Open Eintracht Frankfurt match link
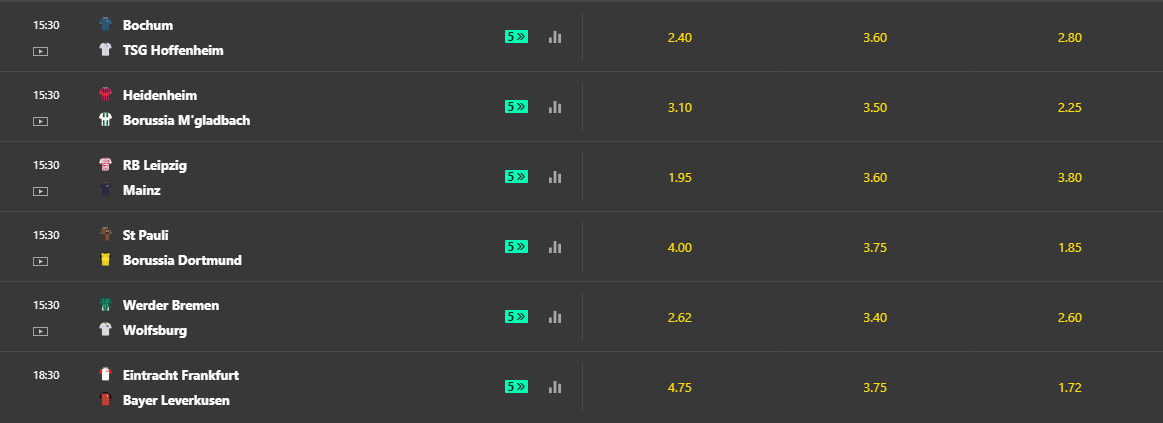The width and height of the screenshot is (1163, 423). point(181,376)
